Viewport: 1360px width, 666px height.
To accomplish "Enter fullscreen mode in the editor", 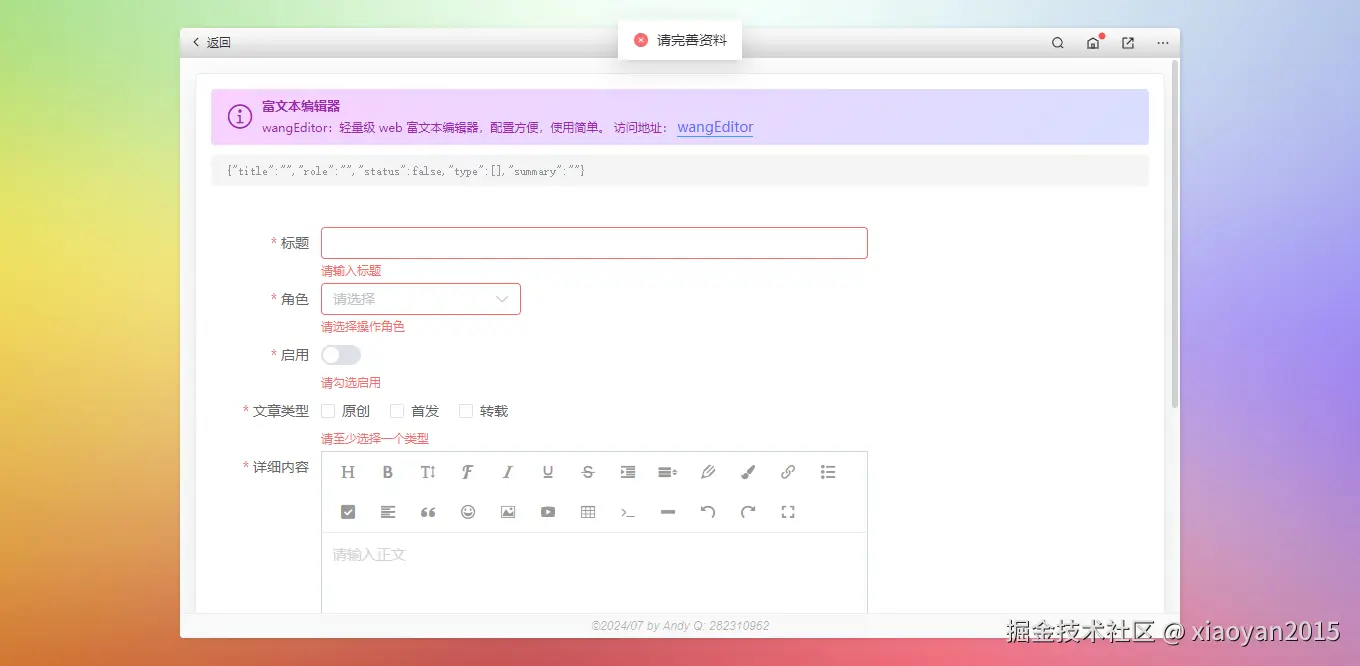I will pyautogui.click(x=787, y=511).
